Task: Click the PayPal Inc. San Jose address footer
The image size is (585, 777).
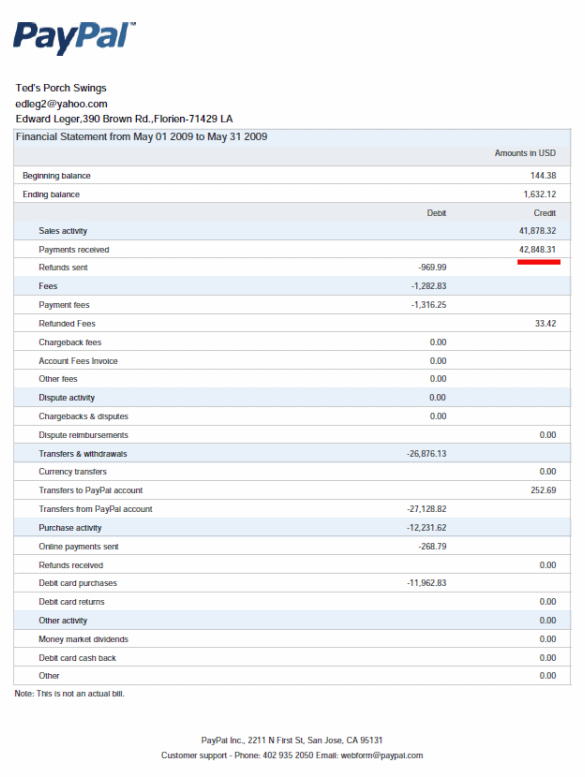Action: pyautogui.click(x=292, y=740)
